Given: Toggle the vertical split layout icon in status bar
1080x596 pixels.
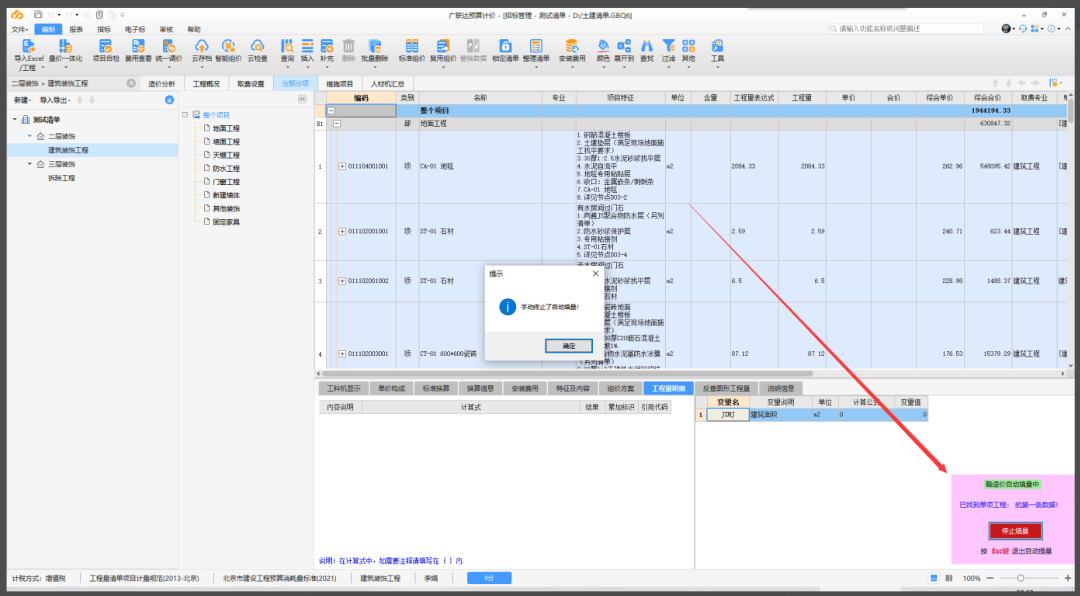Looking at the screenshot, I should tap(948, 578).
